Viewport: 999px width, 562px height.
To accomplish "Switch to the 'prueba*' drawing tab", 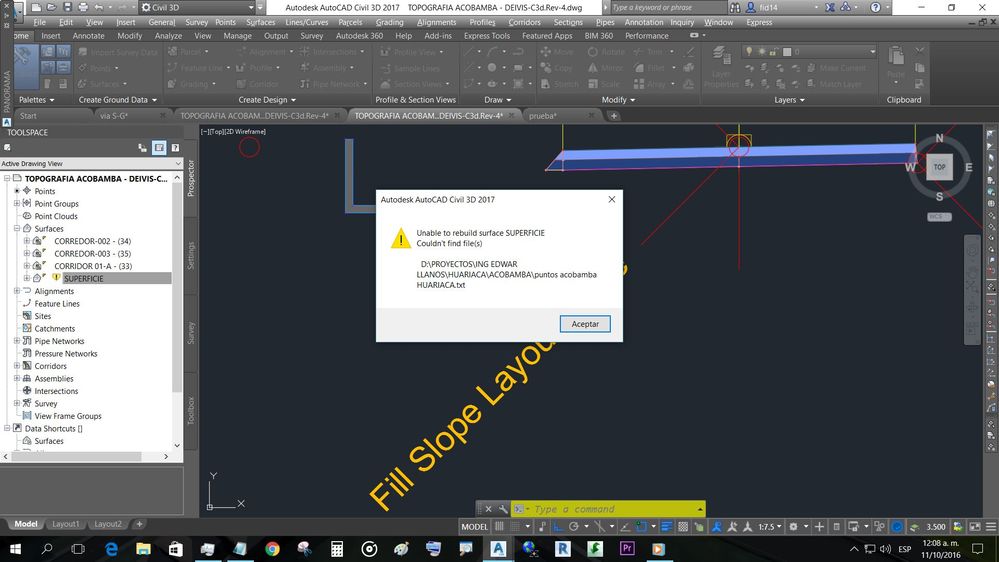I will (x=543, y=116).
